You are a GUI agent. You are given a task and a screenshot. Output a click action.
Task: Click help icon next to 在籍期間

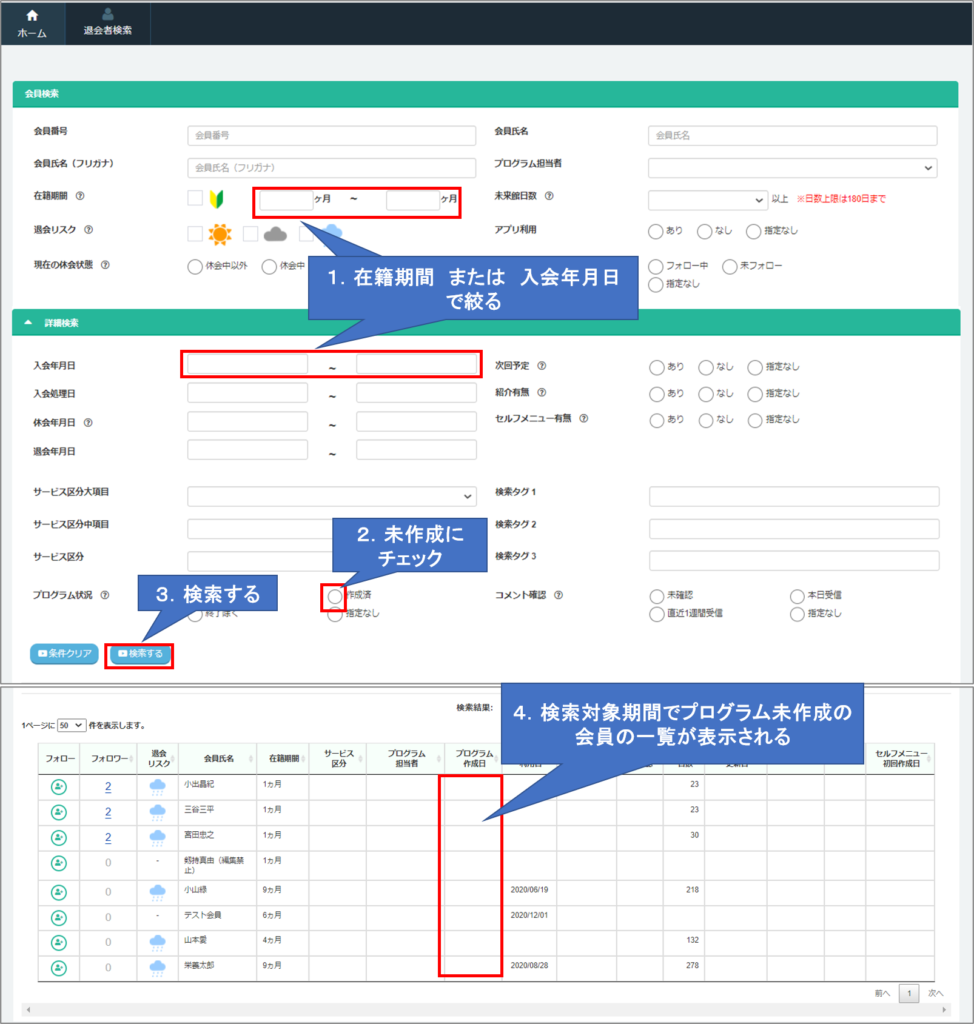click(80, 197)
